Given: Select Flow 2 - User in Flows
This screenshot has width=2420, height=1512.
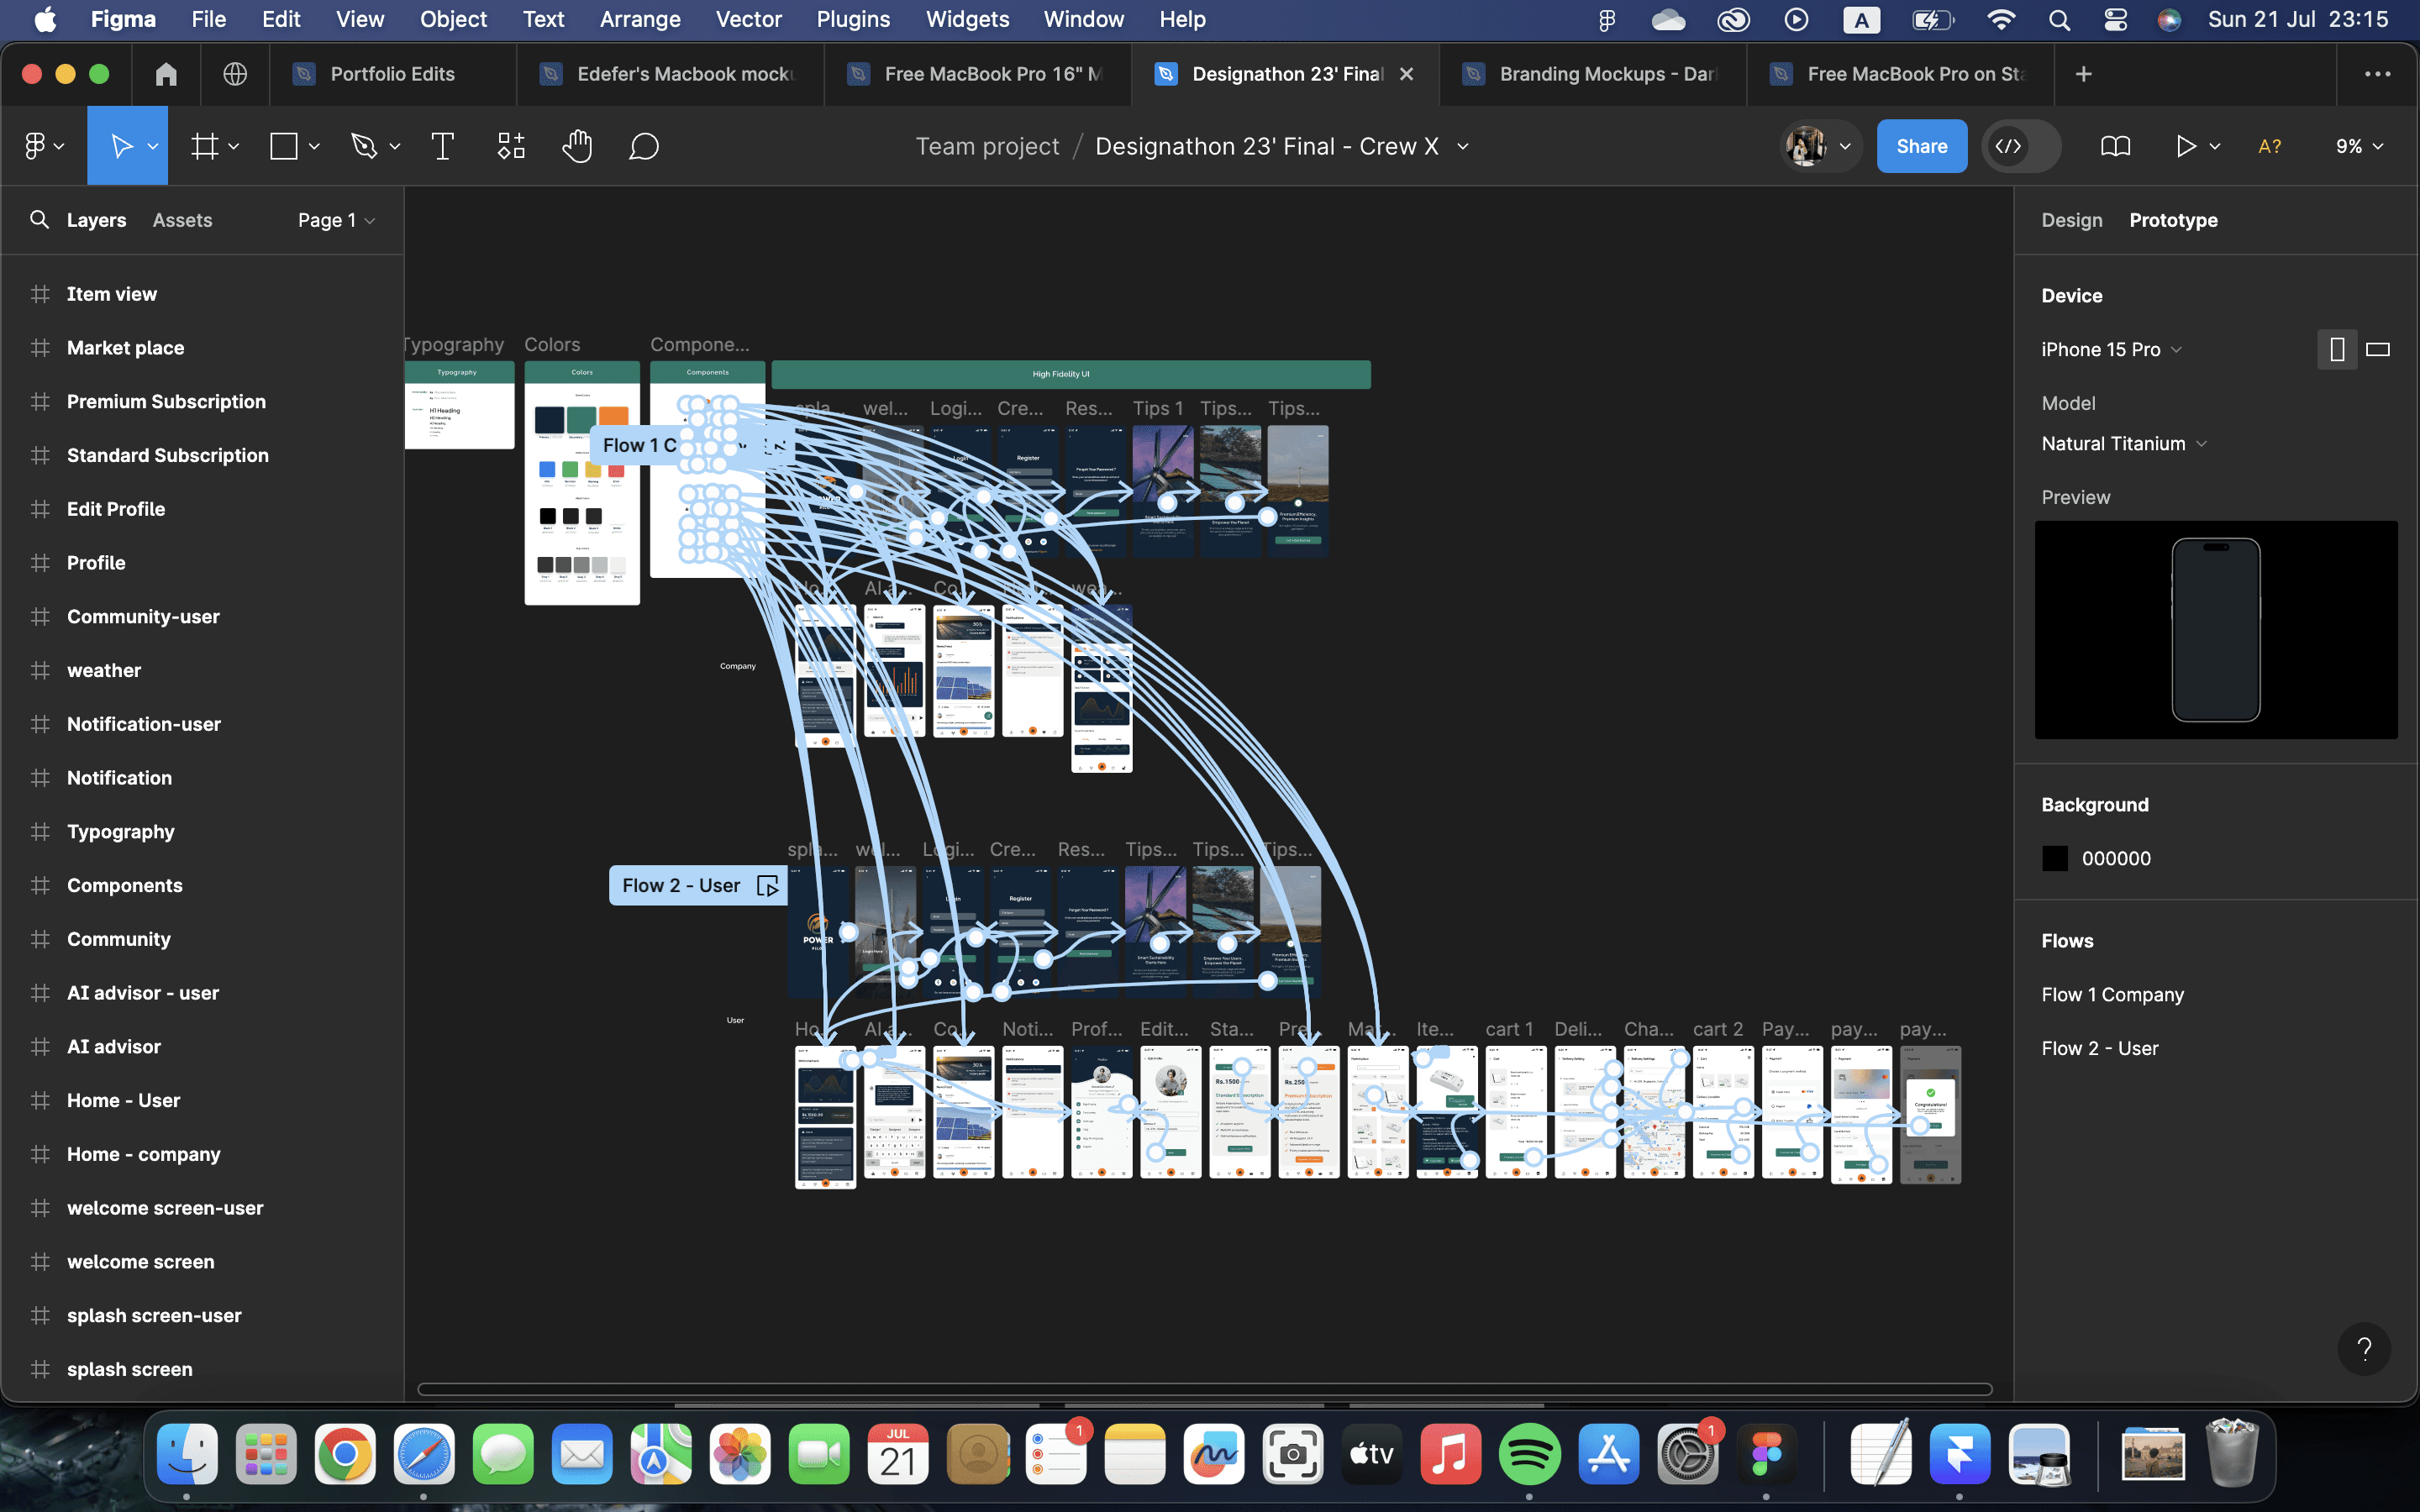Looking at the screenshot, I should pos(2099,1048).
